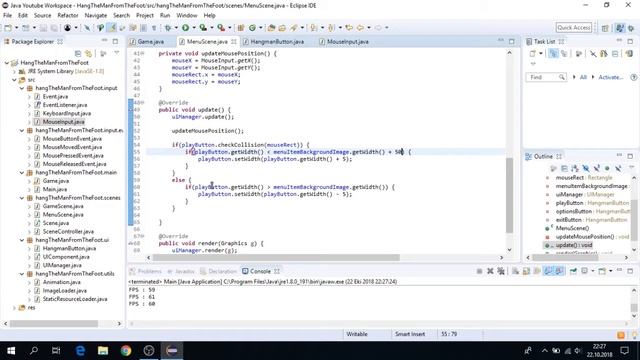Collapse the hangTheManFromTheFoot.input package
640x360 pixels.
[x=22, y=88]
